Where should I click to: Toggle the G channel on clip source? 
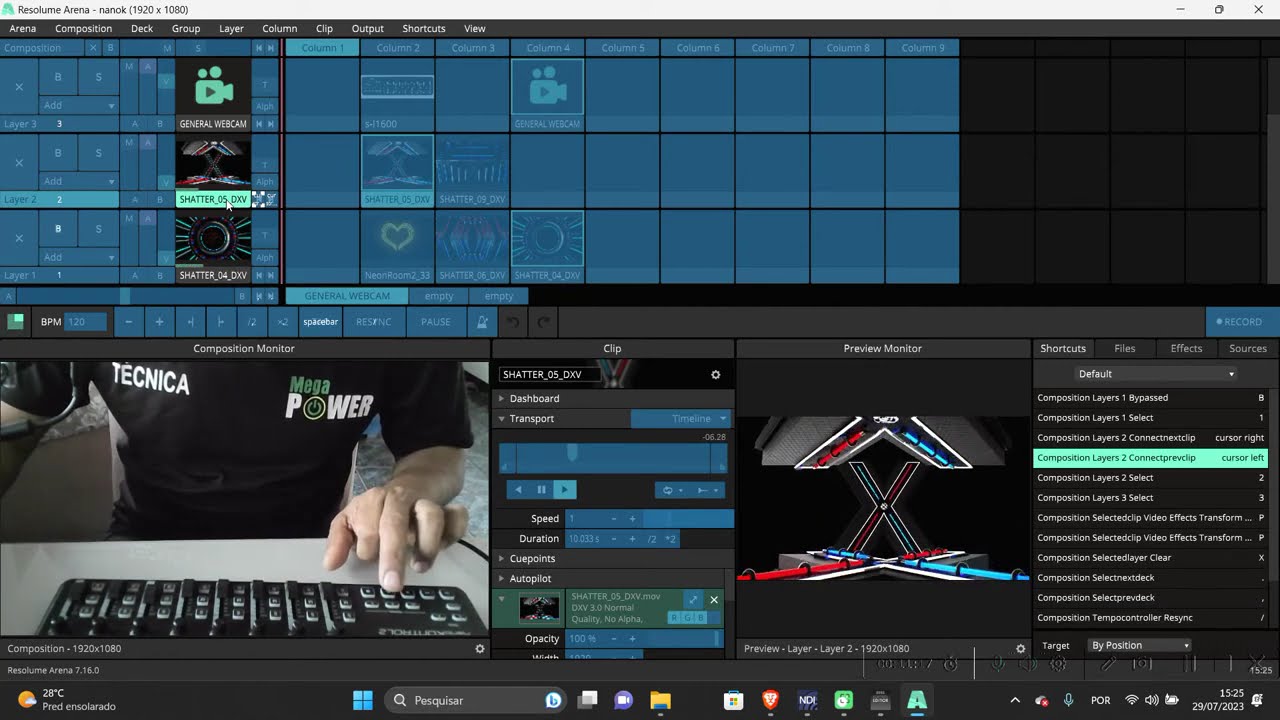point(688,618)
